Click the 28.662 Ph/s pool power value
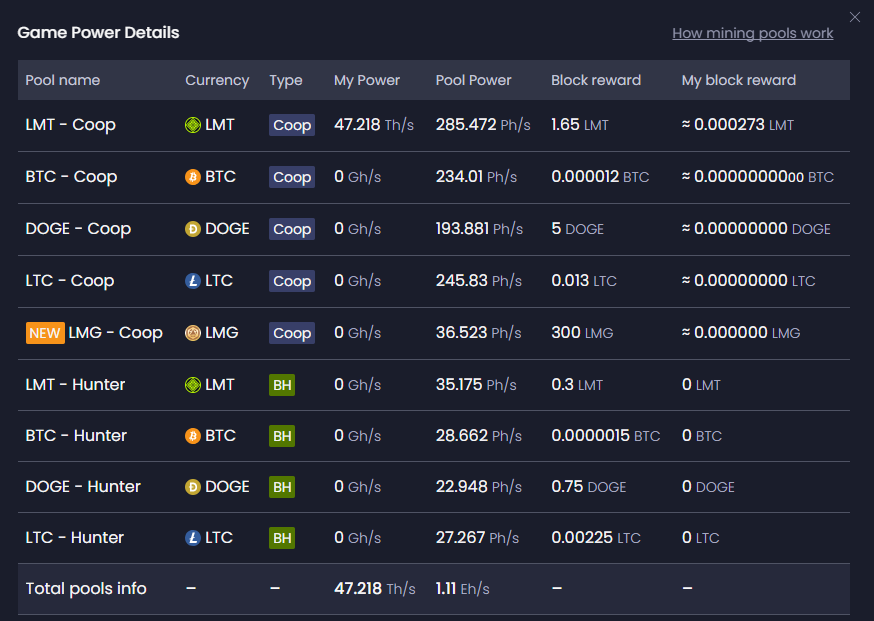874x621 pixels. (479, 435)
